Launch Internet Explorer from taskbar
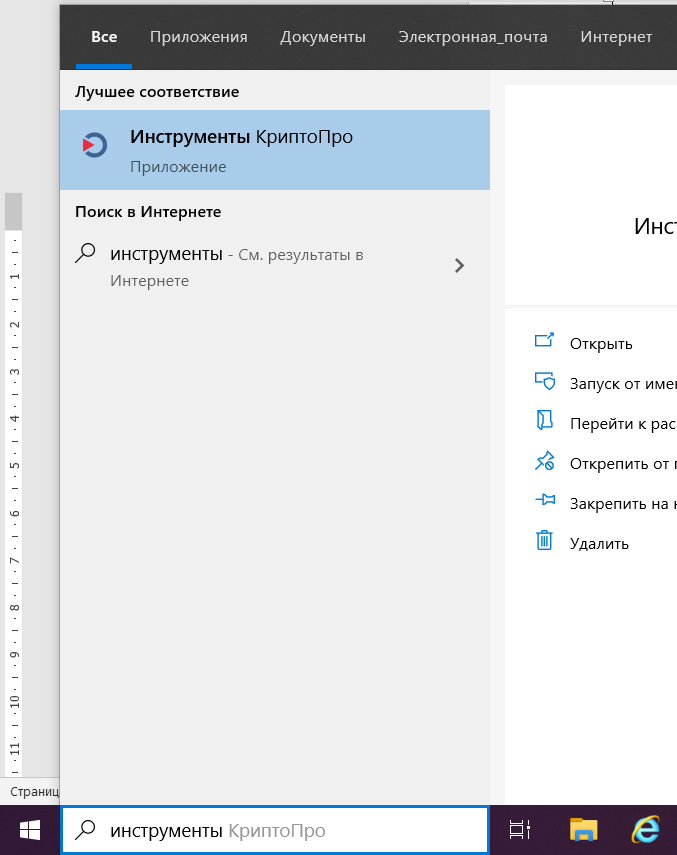Image resolution: width=677 pixels, height=855 pixels. (646, 830)
